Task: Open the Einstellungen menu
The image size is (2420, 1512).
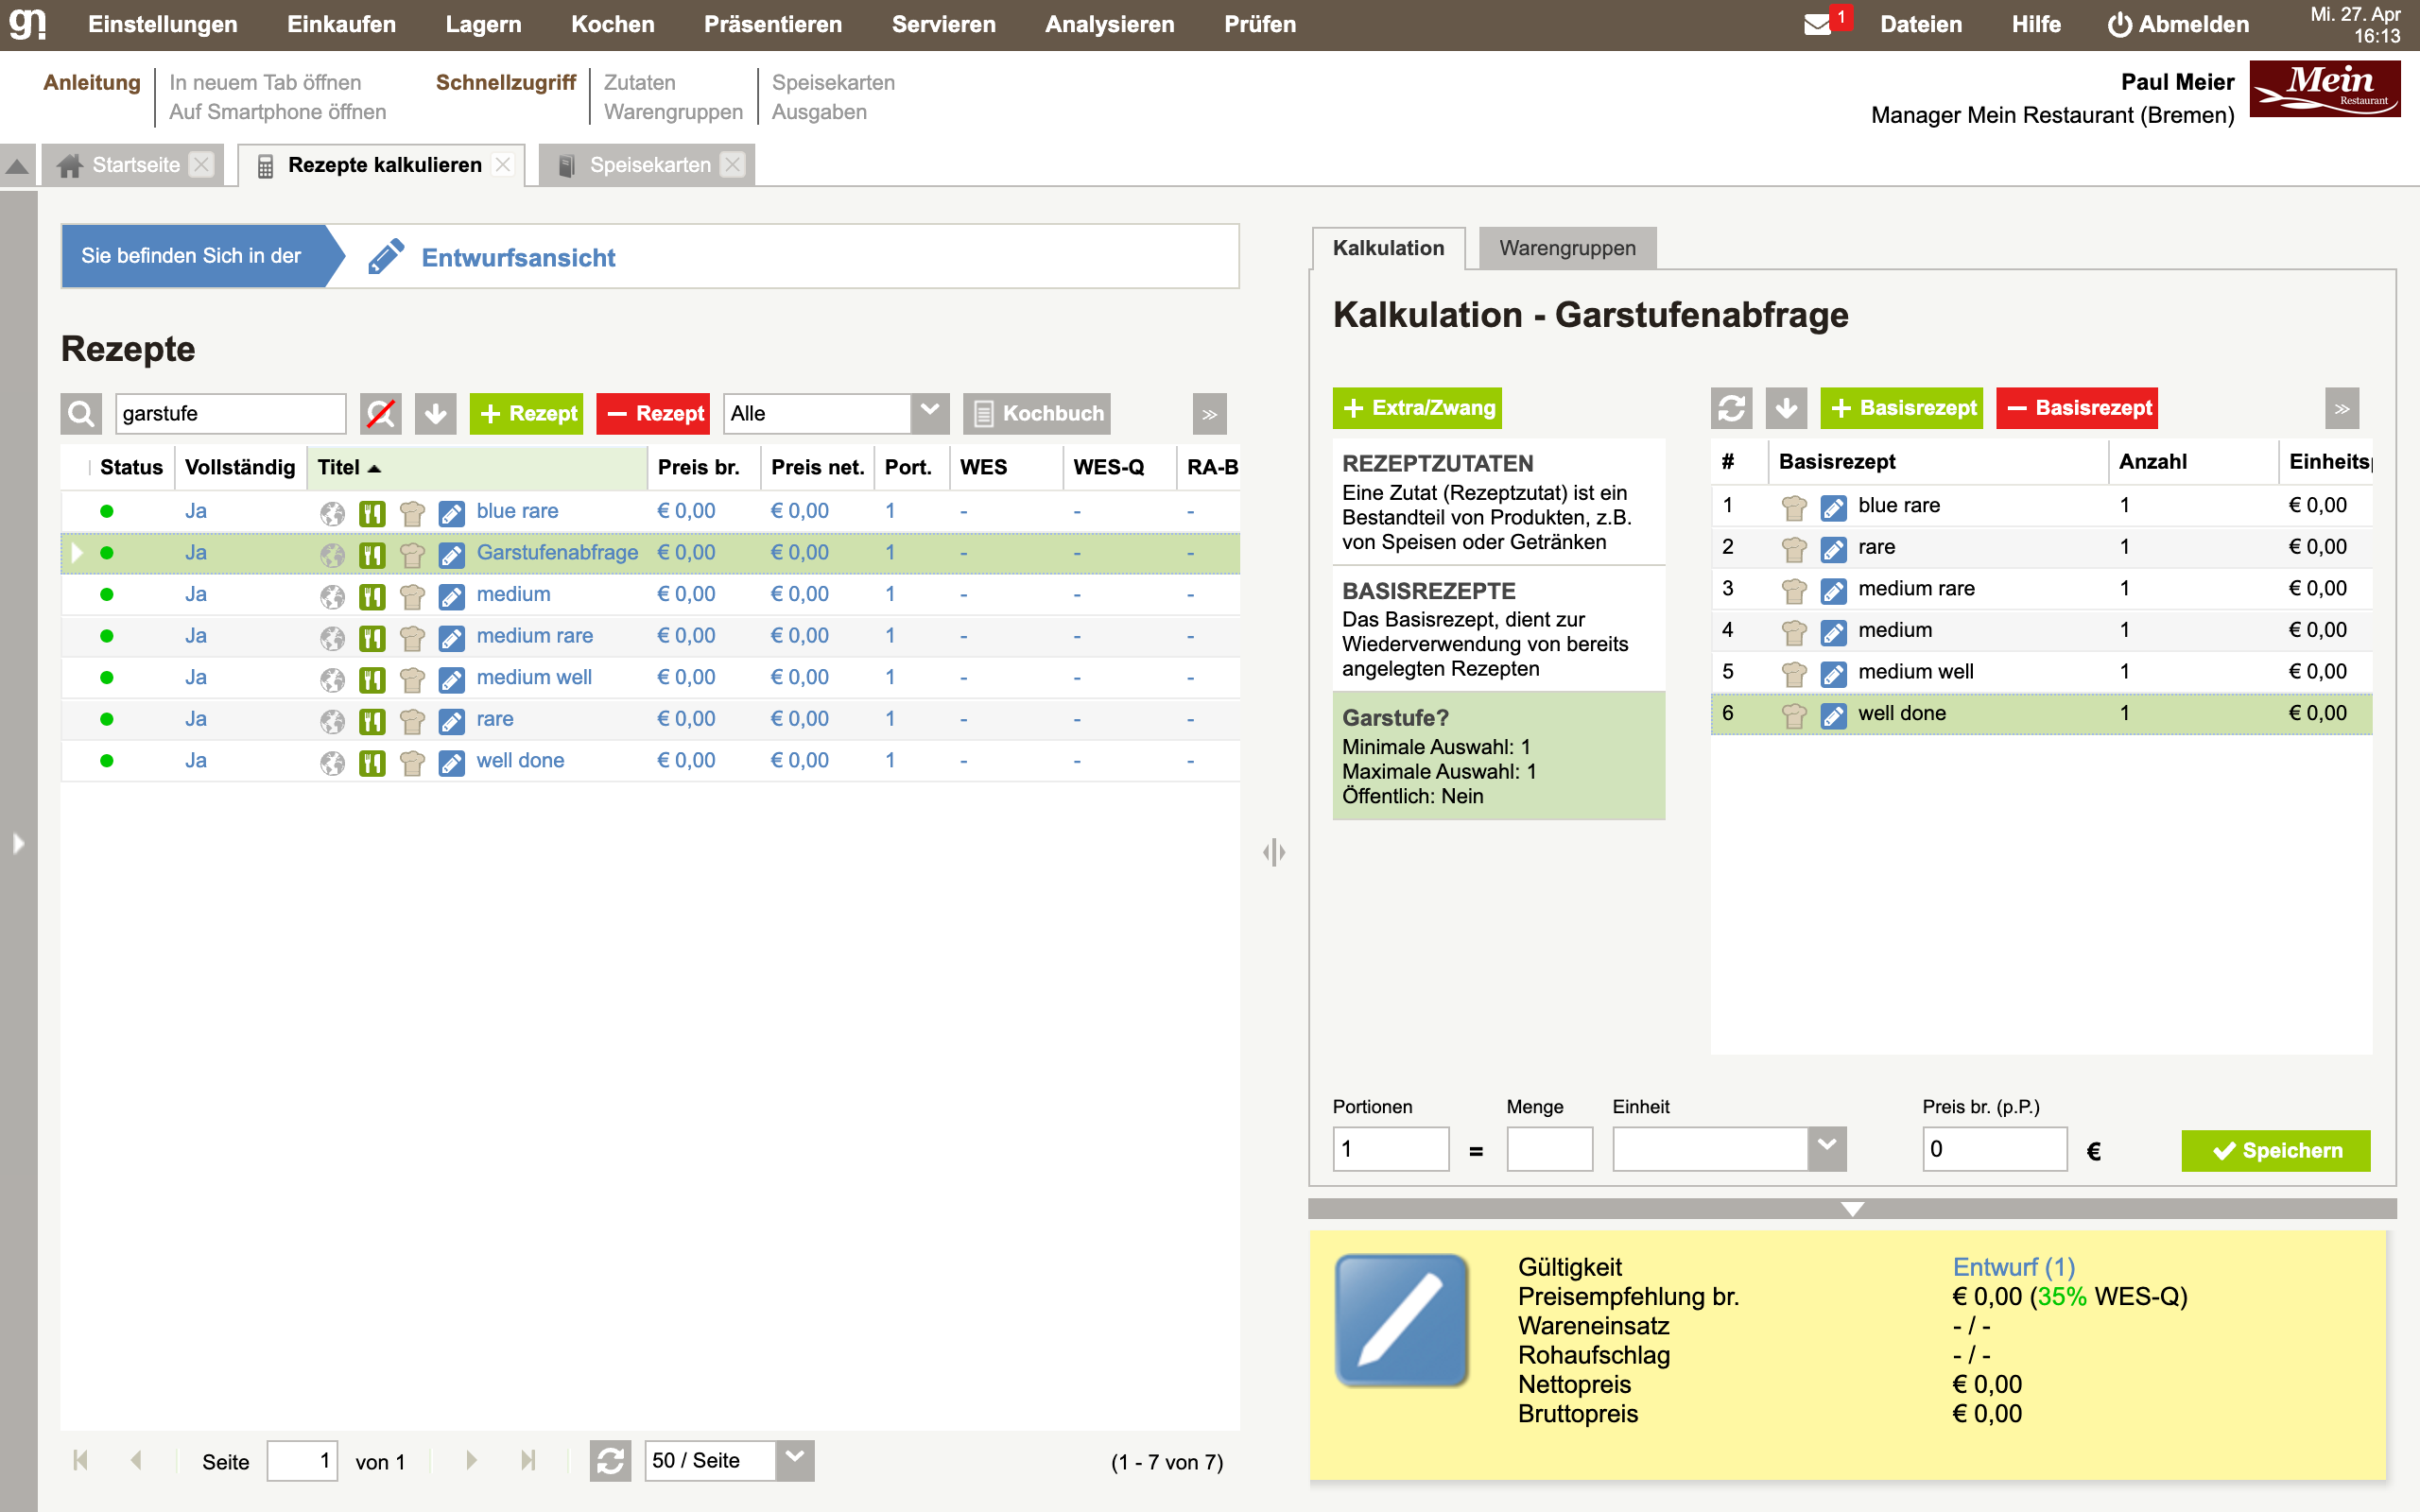Action: click(x=163, y=24)
